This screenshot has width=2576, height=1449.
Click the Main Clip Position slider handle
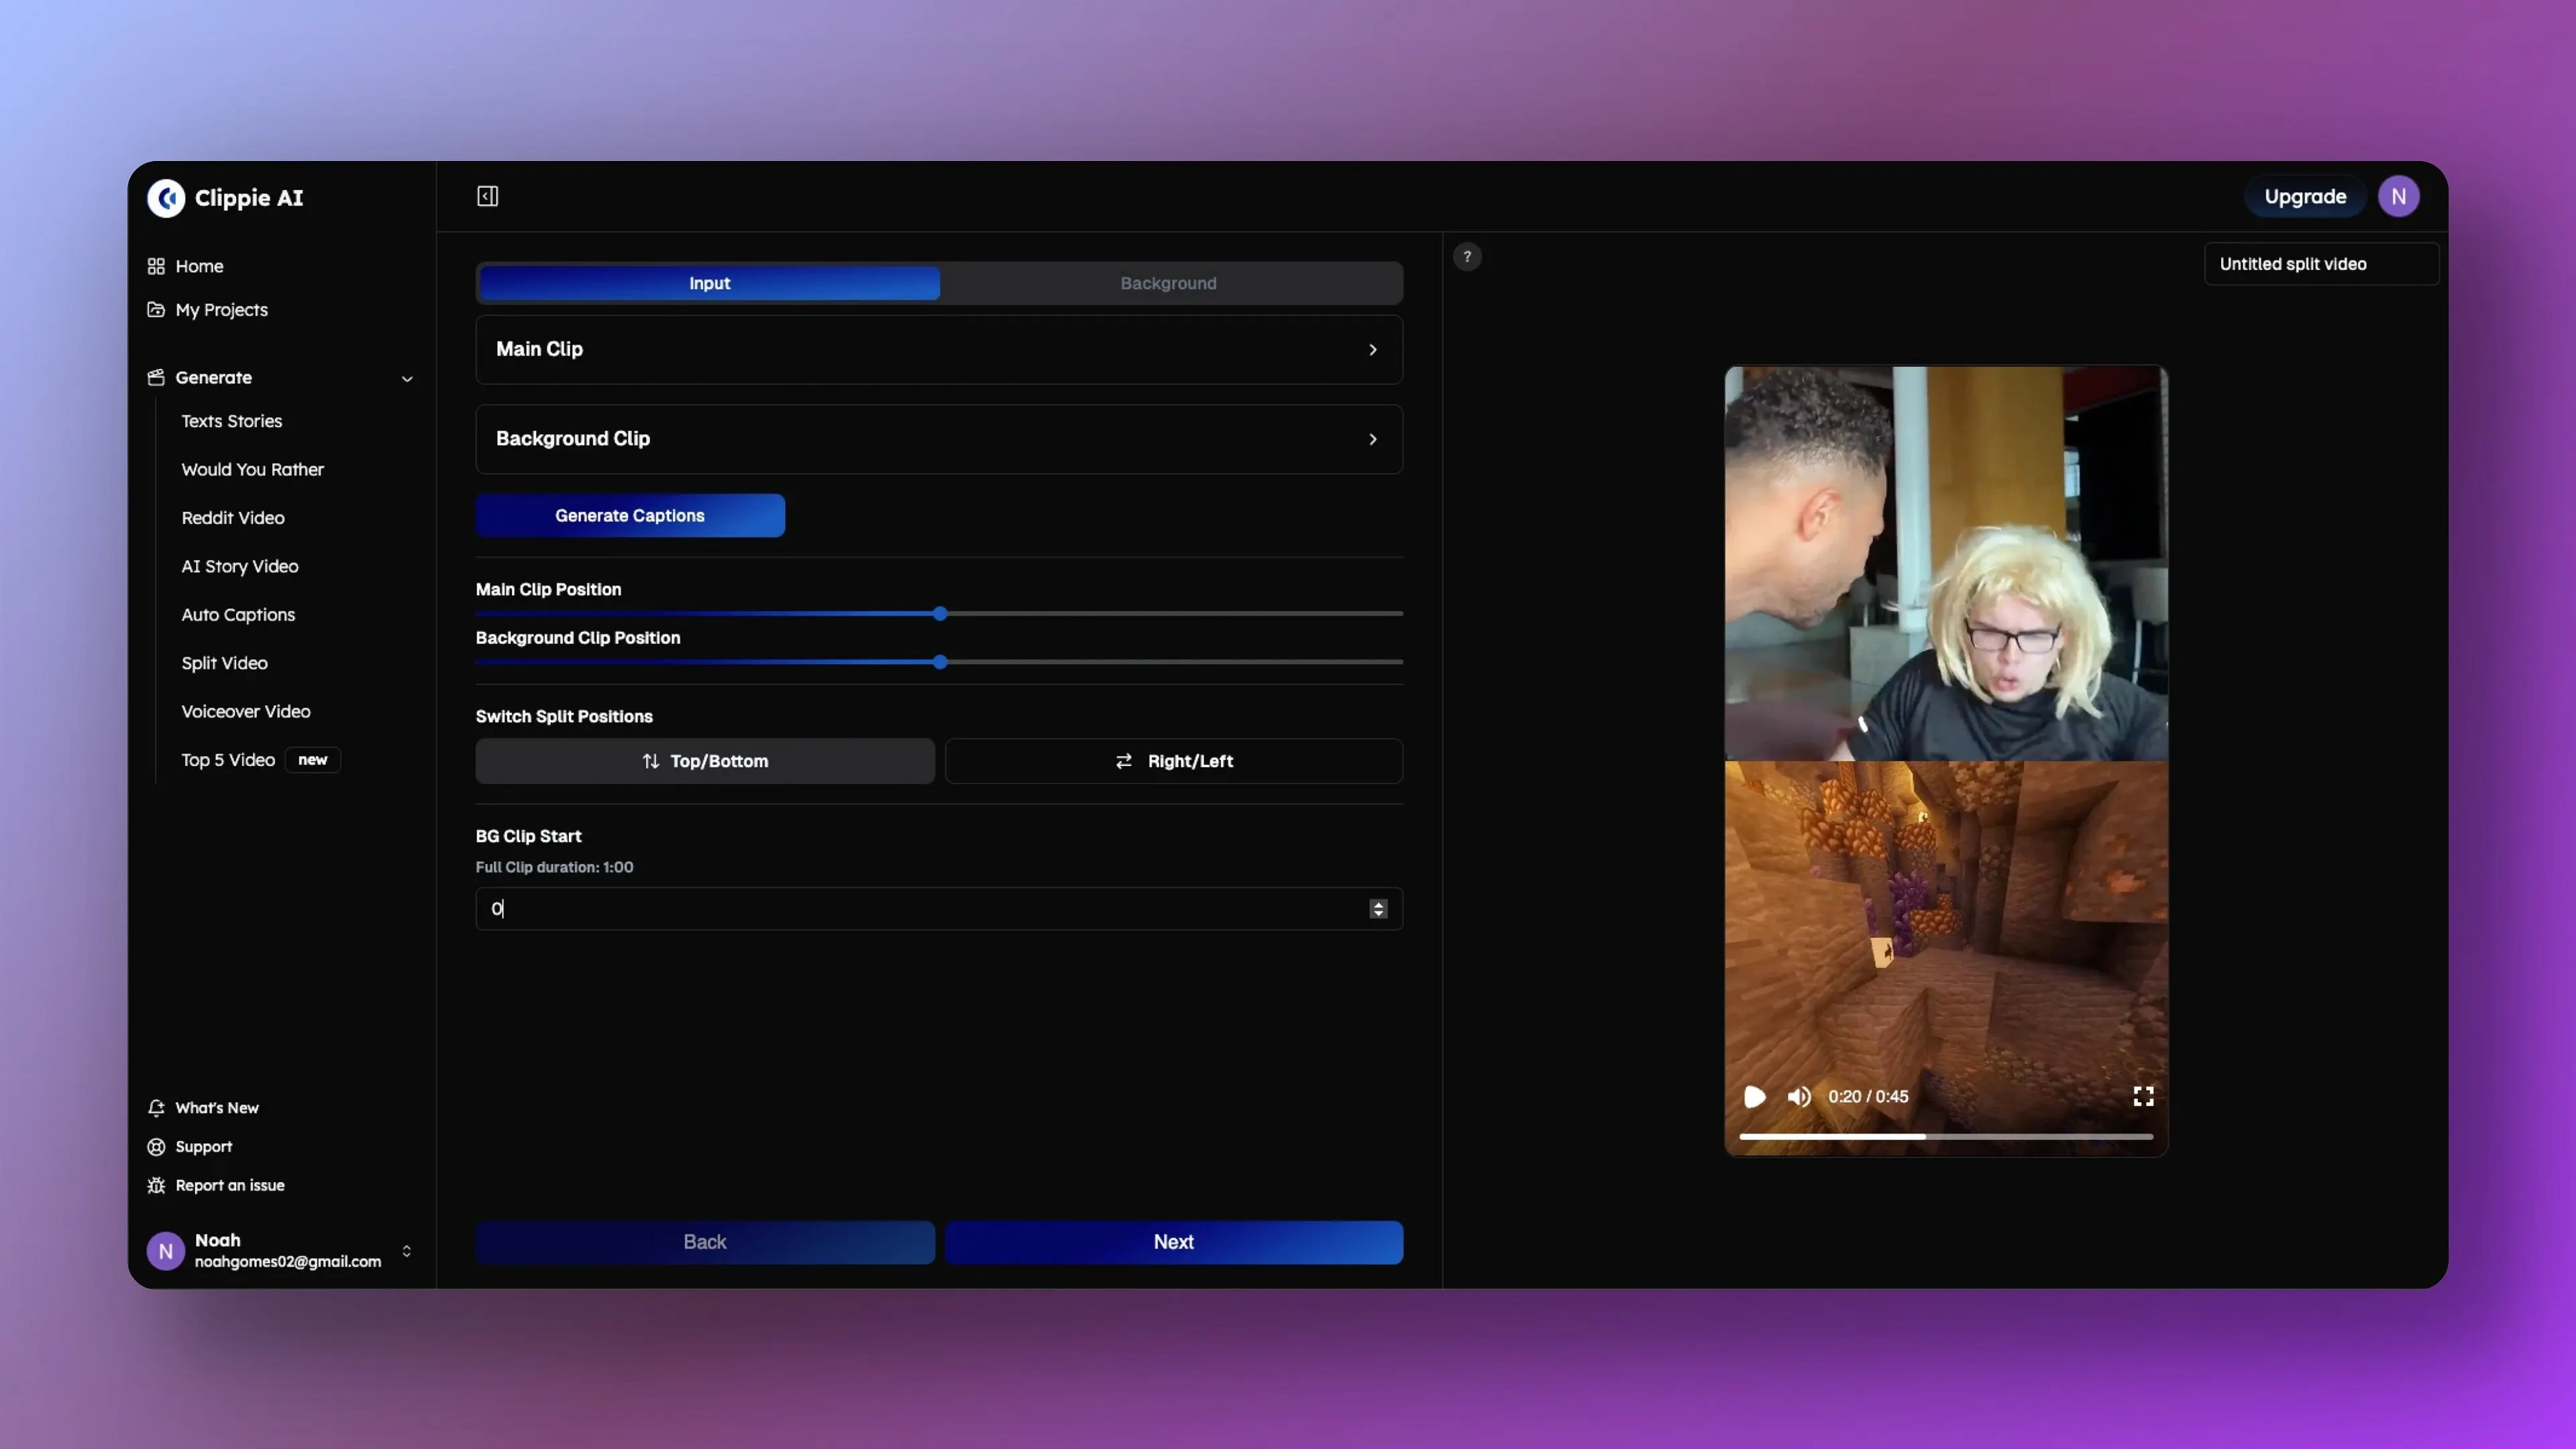pyautogui.click(x=940, y=614)
